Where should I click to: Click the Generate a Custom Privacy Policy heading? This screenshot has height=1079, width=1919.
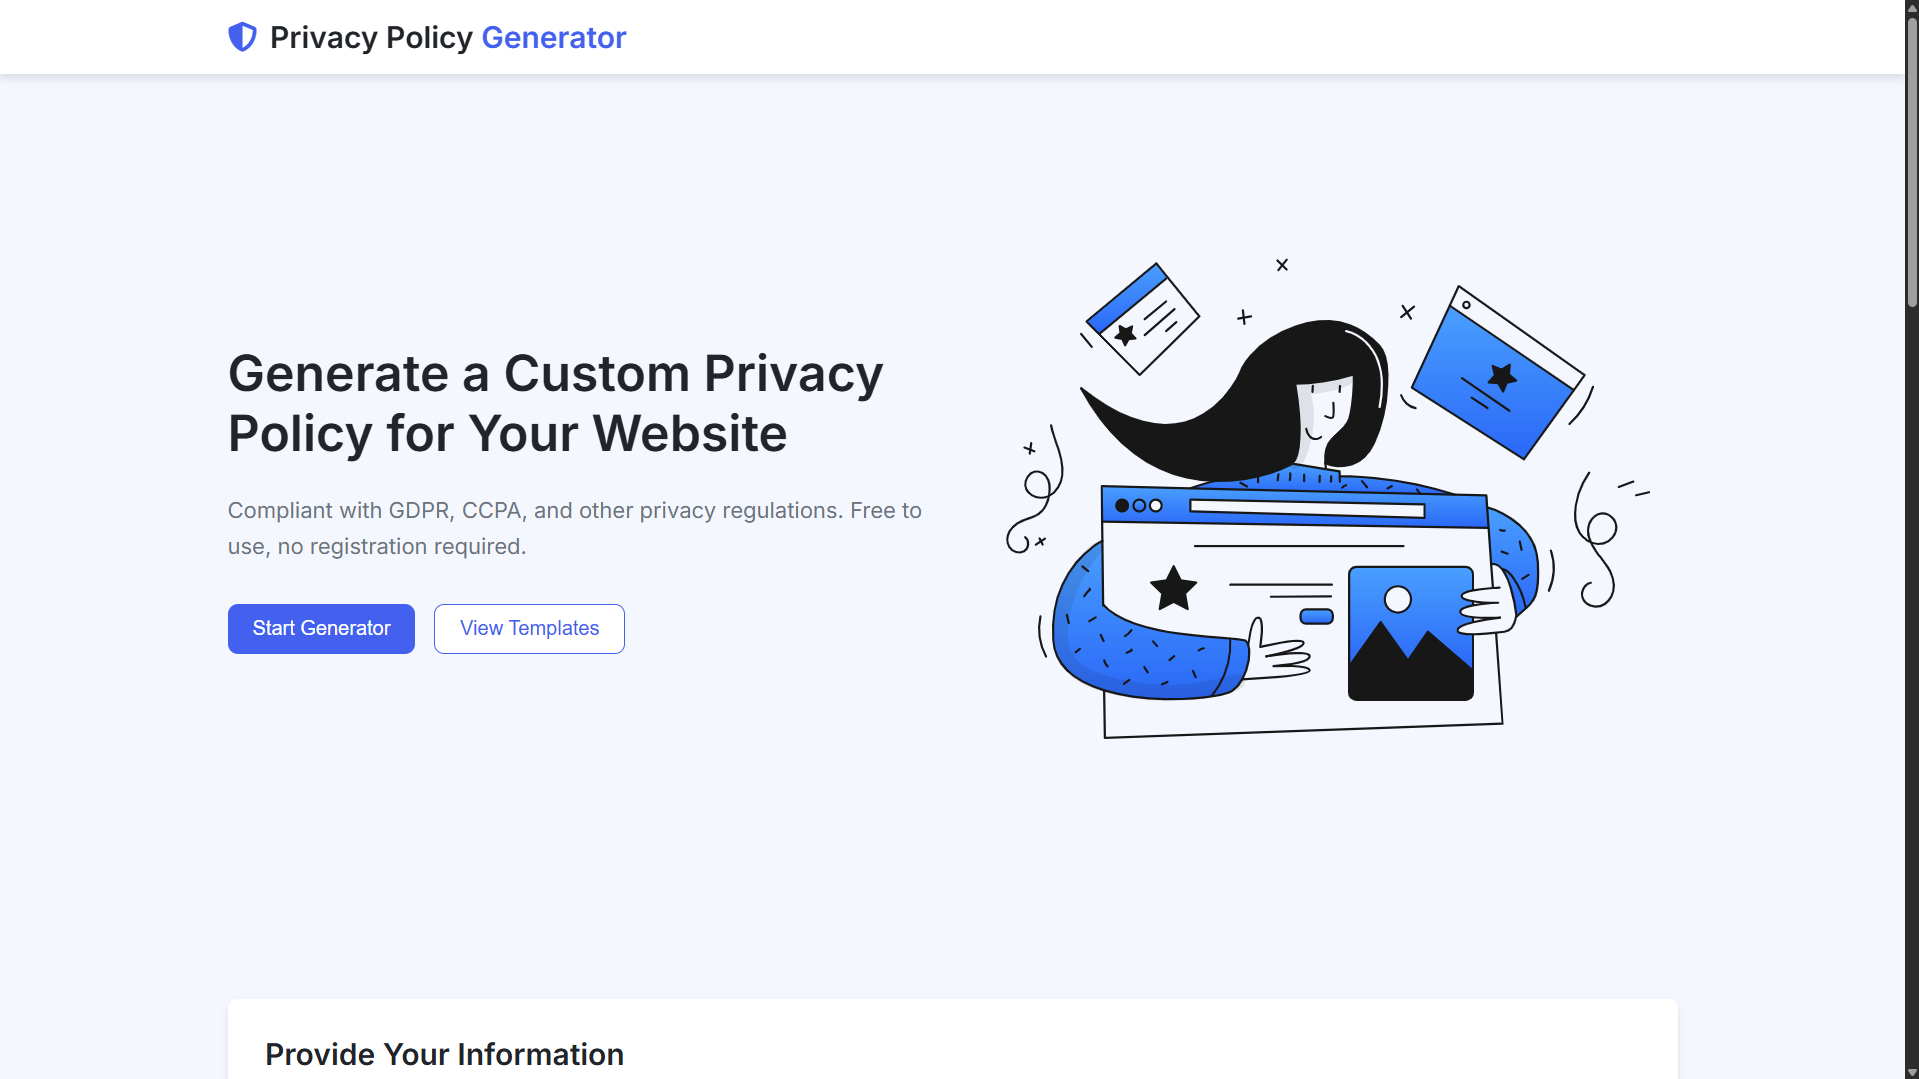pyautogui.click(x=556, y=403)
